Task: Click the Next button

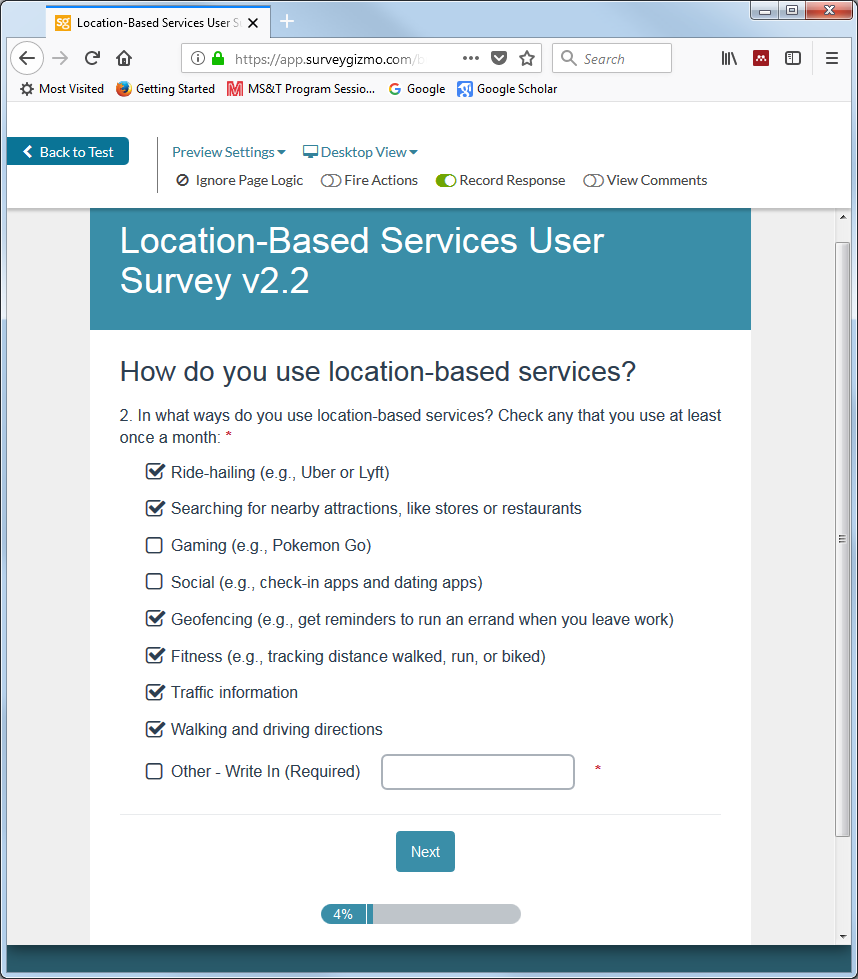Action: [425, 851]
